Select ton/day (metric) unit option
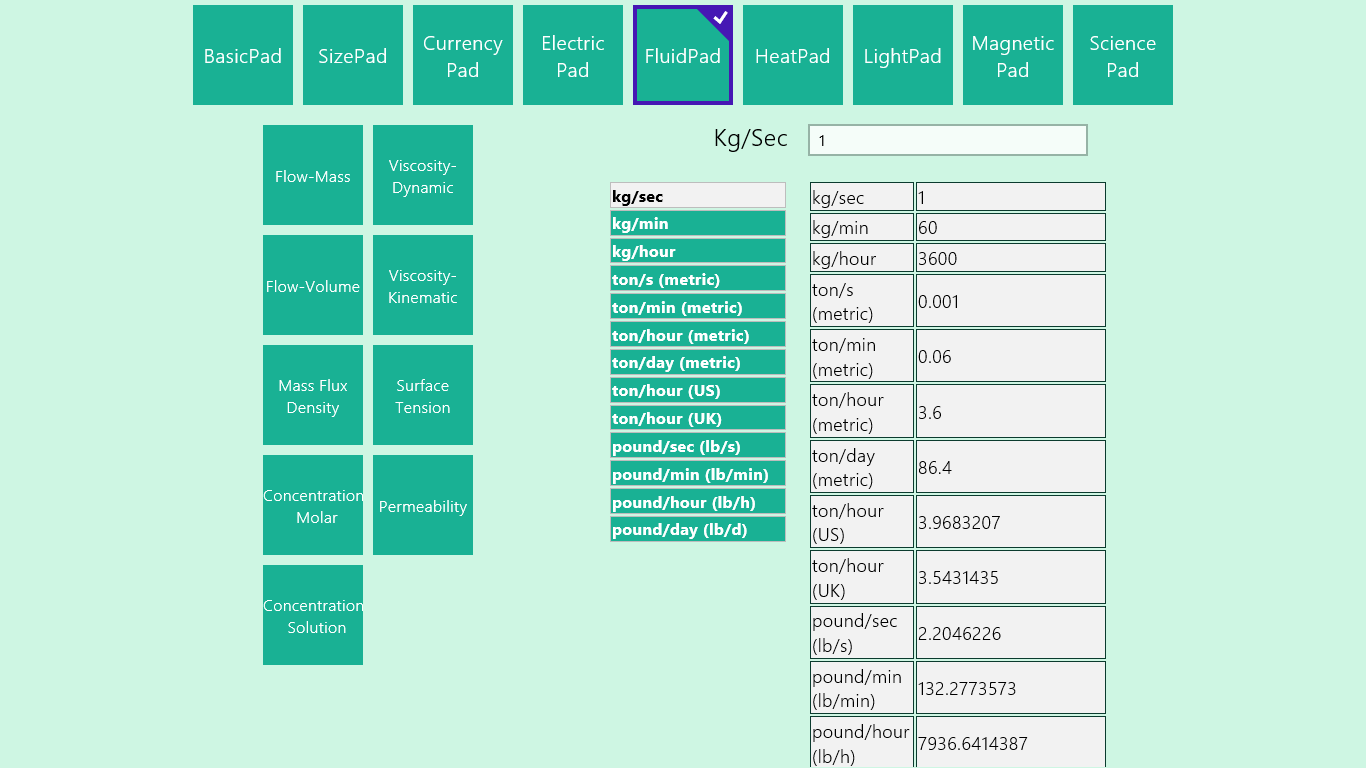 pyautogui.click(x=698, y=363)
